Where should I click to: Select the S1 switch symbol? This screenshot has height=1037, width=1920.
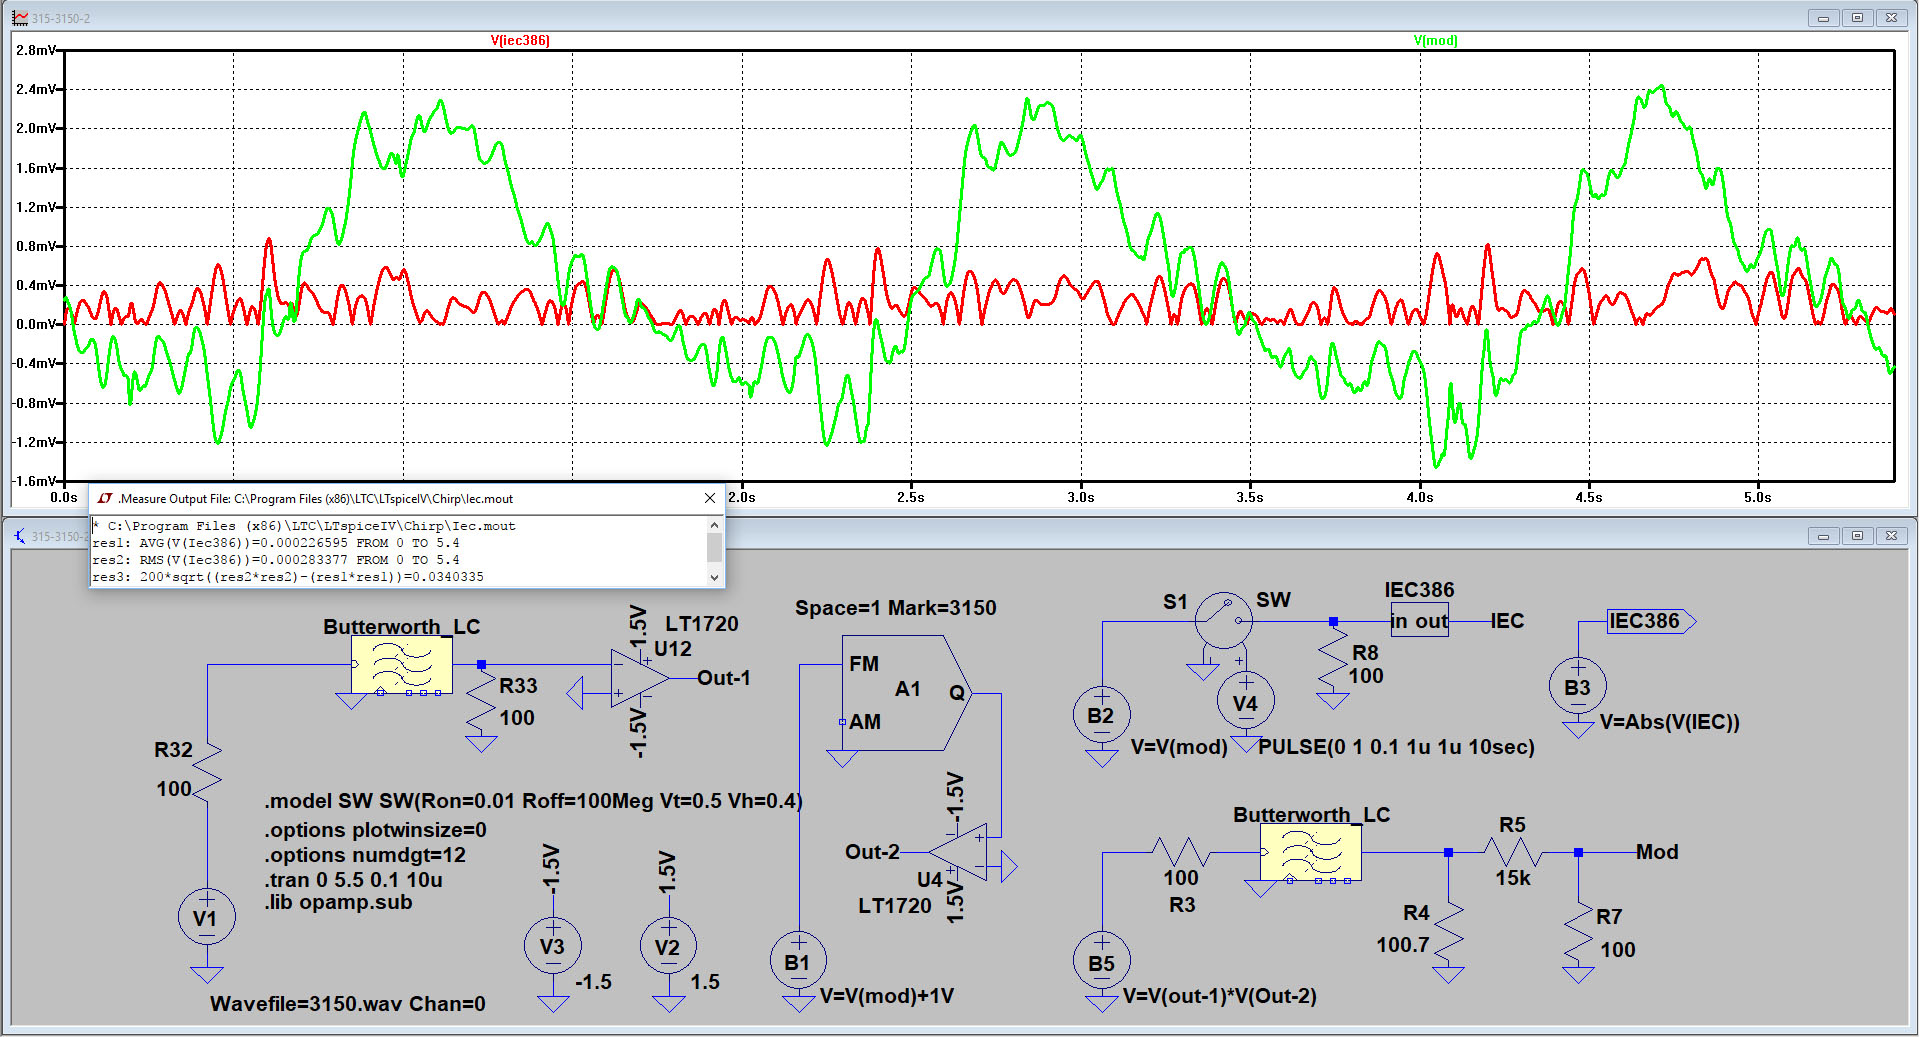tap(1224, 620)
